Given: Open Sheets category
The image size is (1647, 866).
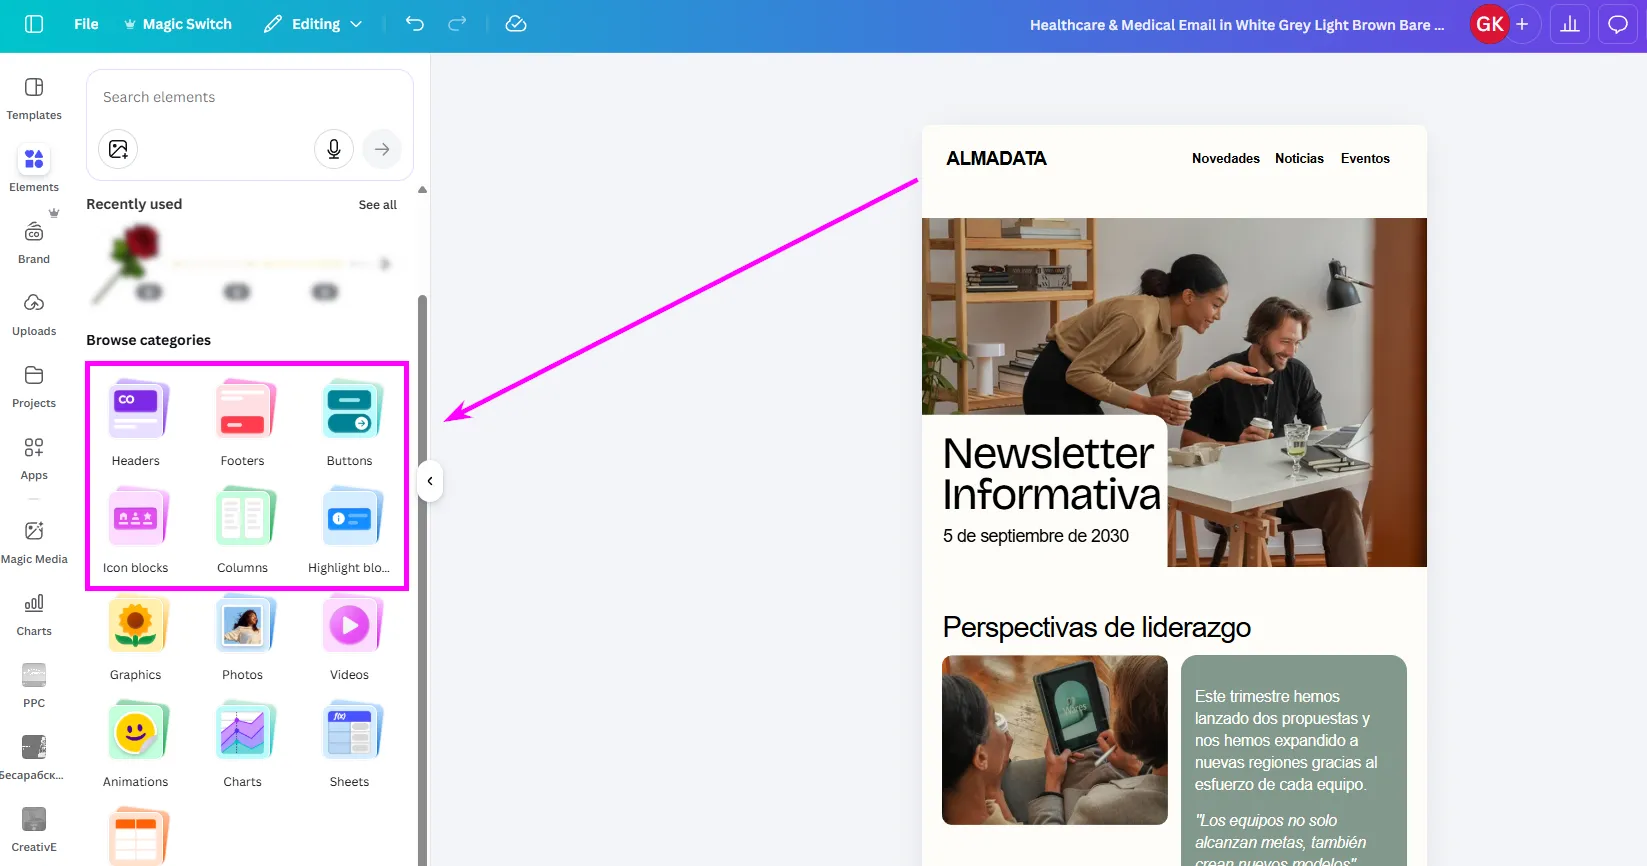Looking at the screenshot, I should click(349, 745).
